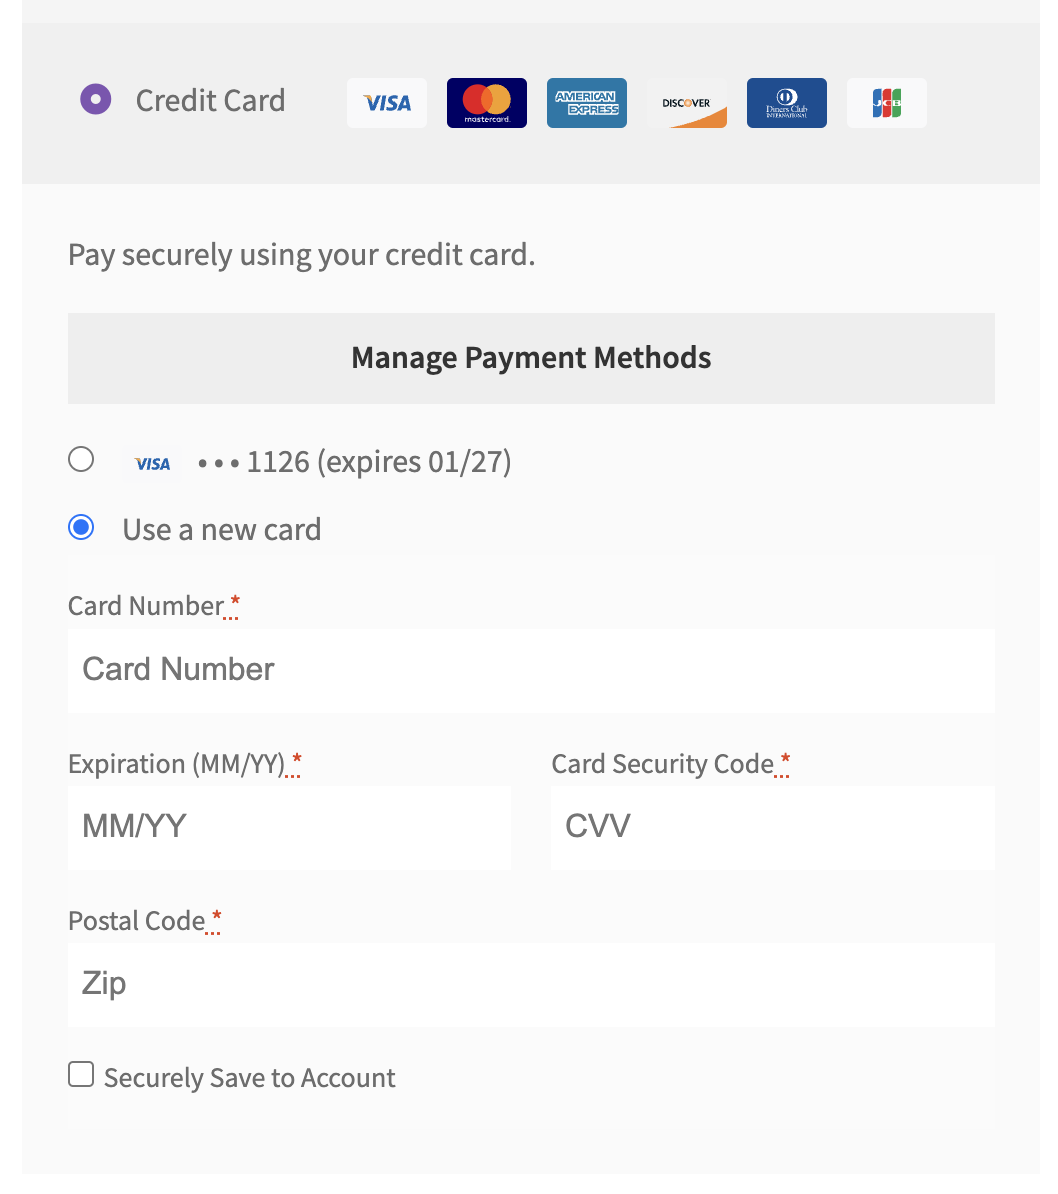
Task: Click the Discover card brand icon
Action: (x=686, y=103)
